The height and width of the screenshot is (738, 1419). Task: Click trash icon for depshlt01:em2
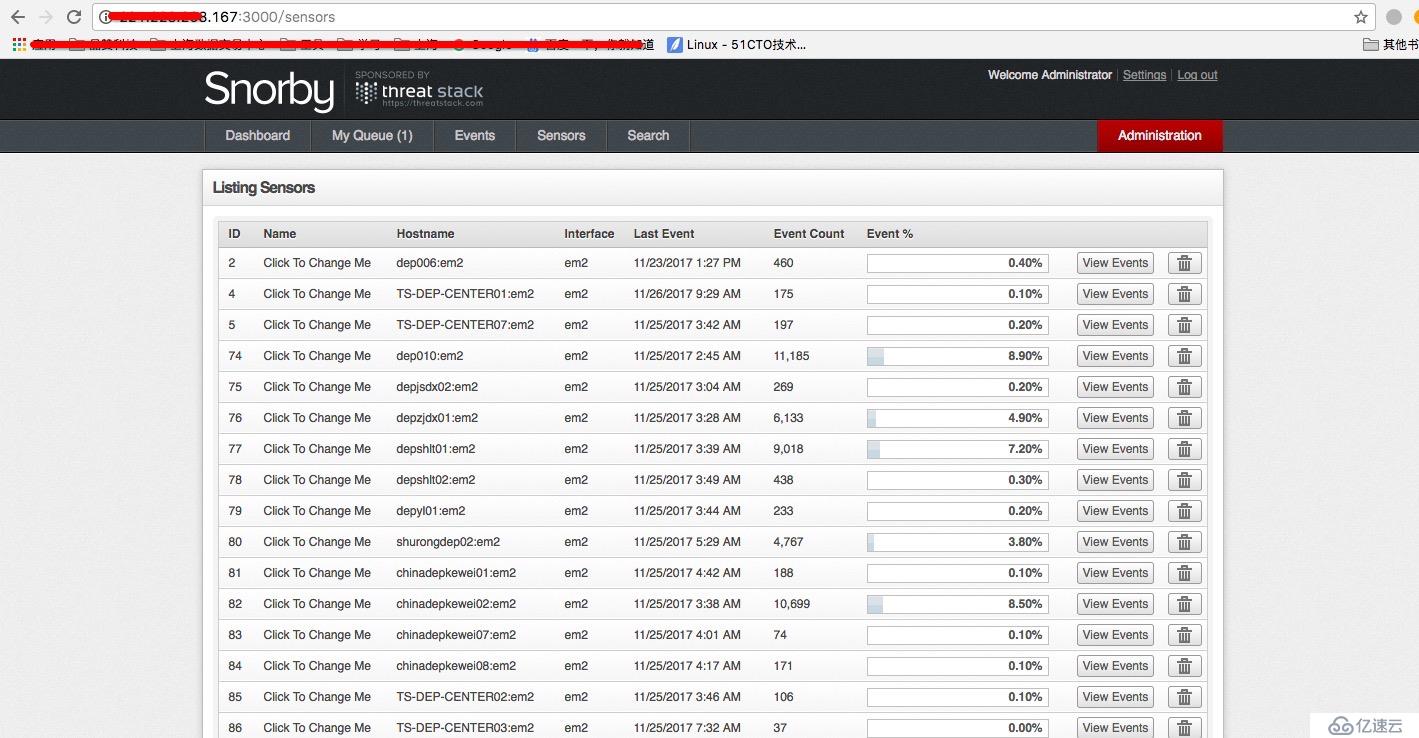(x=1184, y=449)
